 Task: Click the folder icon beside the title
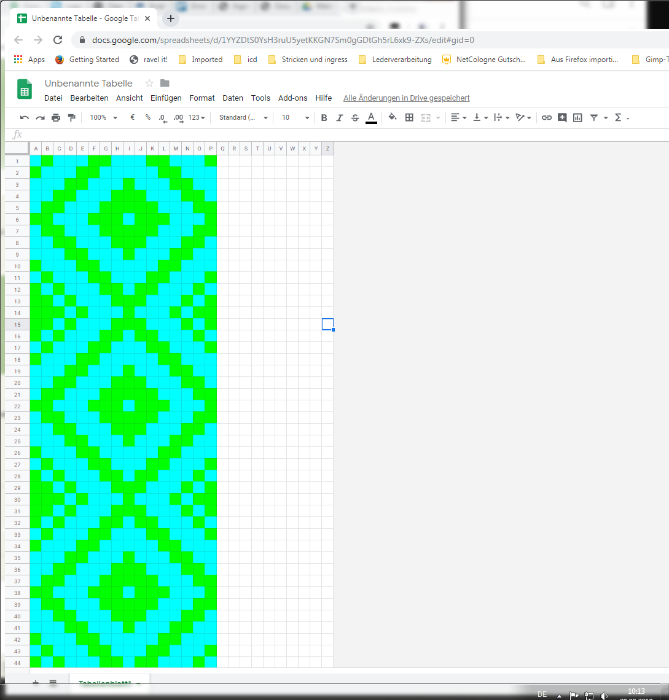click(x=165, y=83)
